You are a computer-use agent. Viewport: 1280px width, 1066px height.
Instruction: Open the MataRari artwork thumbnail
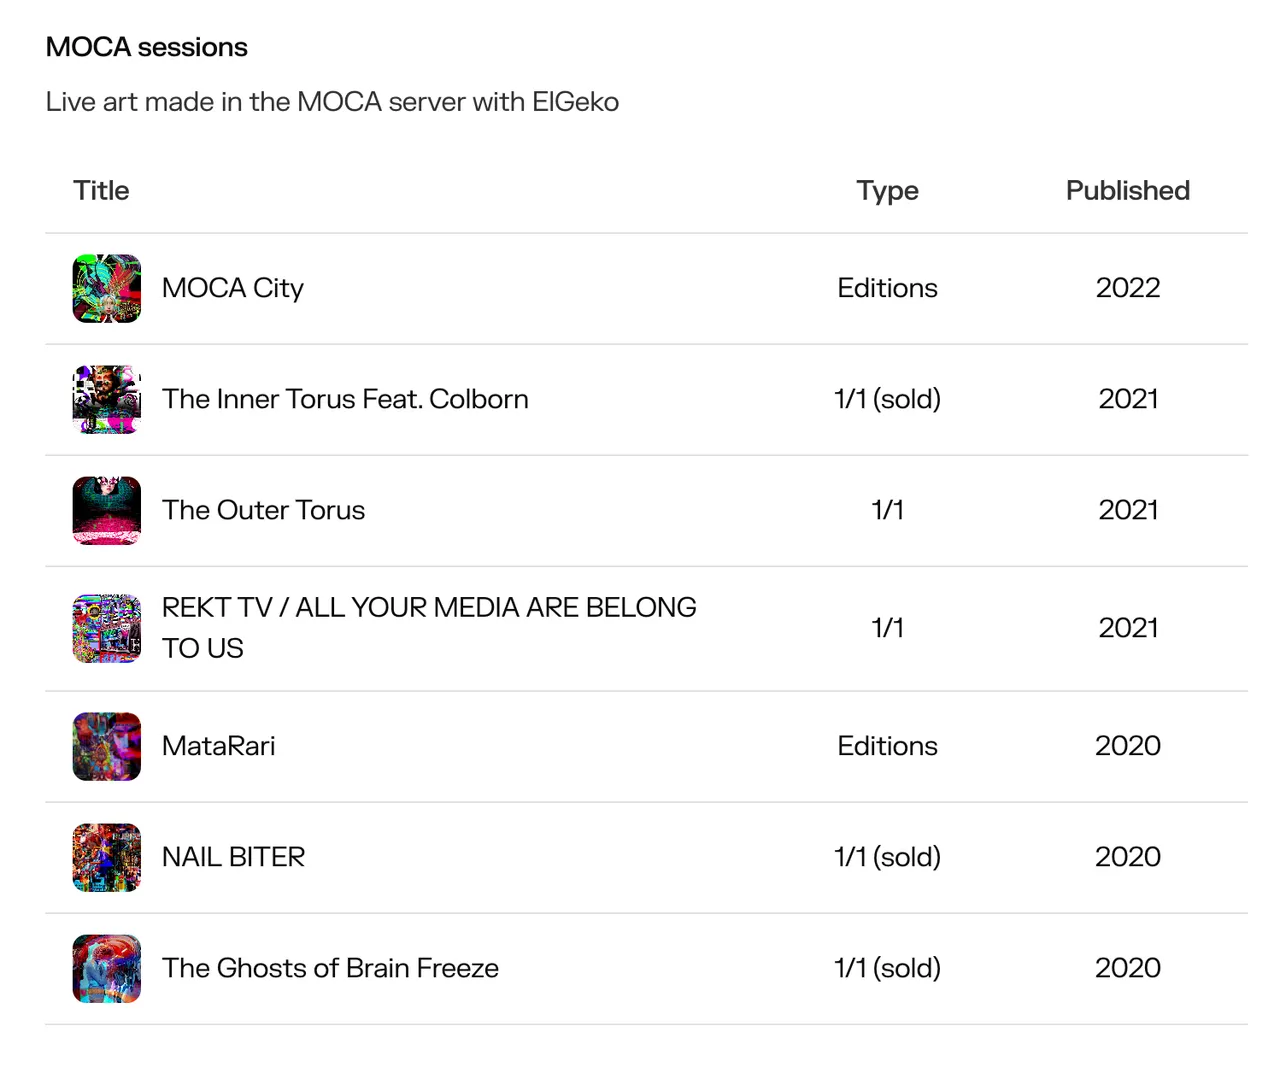(x=107, y=747)
